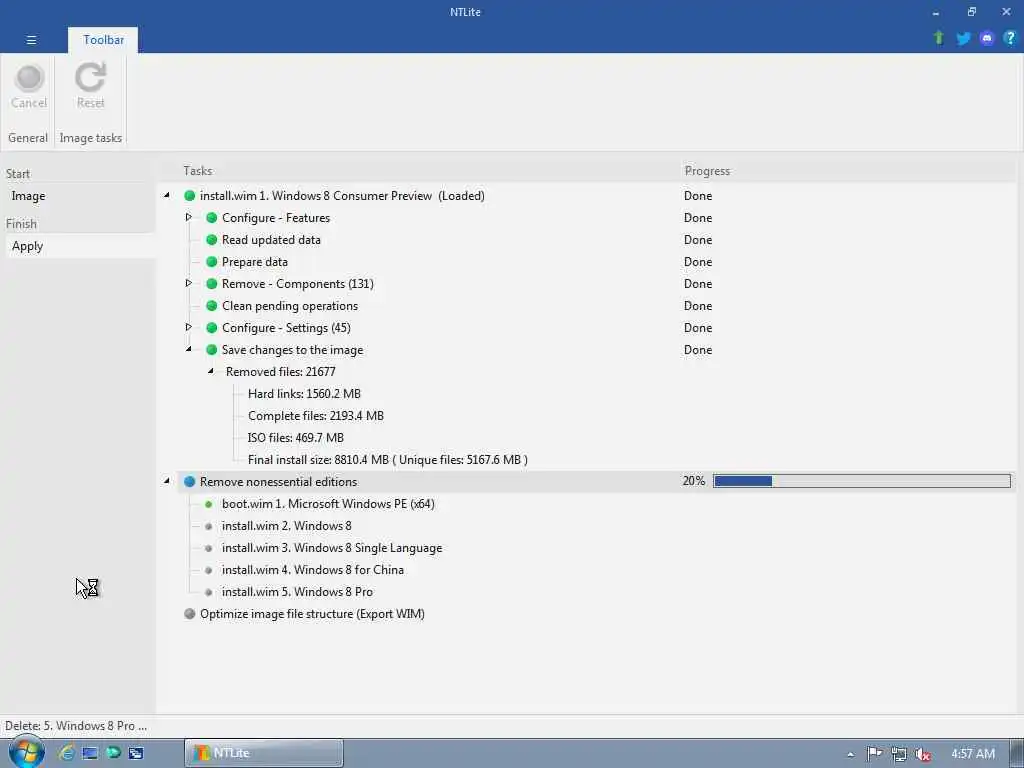This screenshot has width=1024, height=768.
Task: Collapse Remove nonessential editions node
Action: coord(167,481)
